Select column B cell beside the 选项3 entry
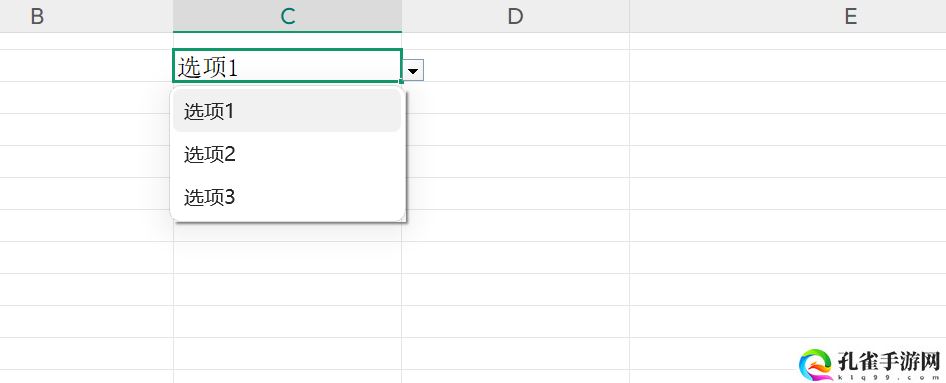Screen dimensions: 946x383 point(86,194)
